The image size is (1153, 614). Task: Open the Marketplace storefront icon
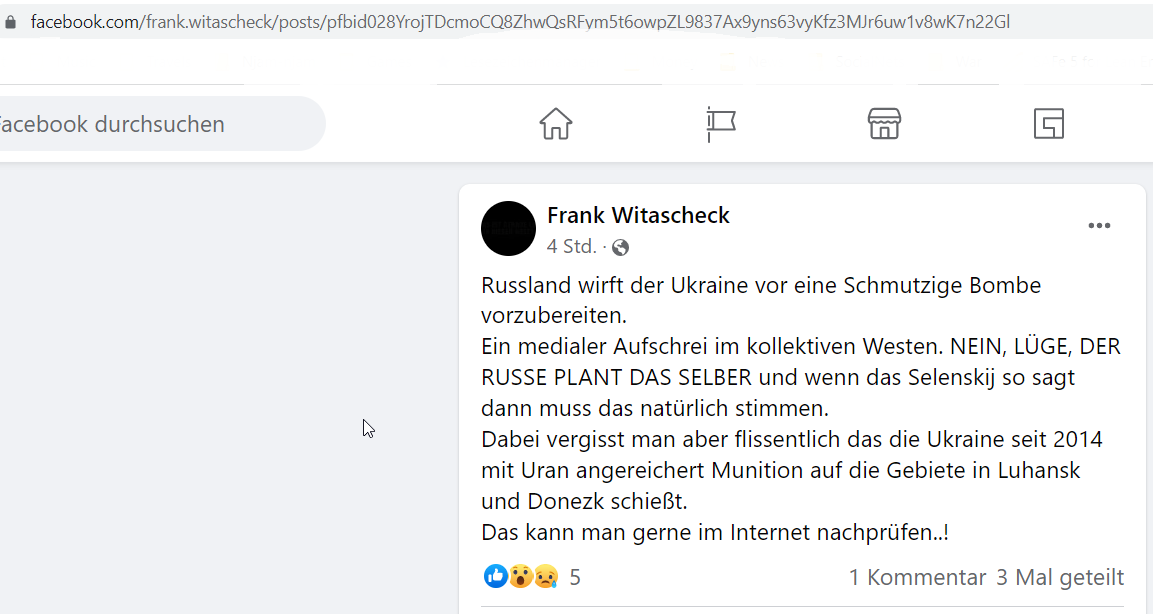[x=884, y=124]
